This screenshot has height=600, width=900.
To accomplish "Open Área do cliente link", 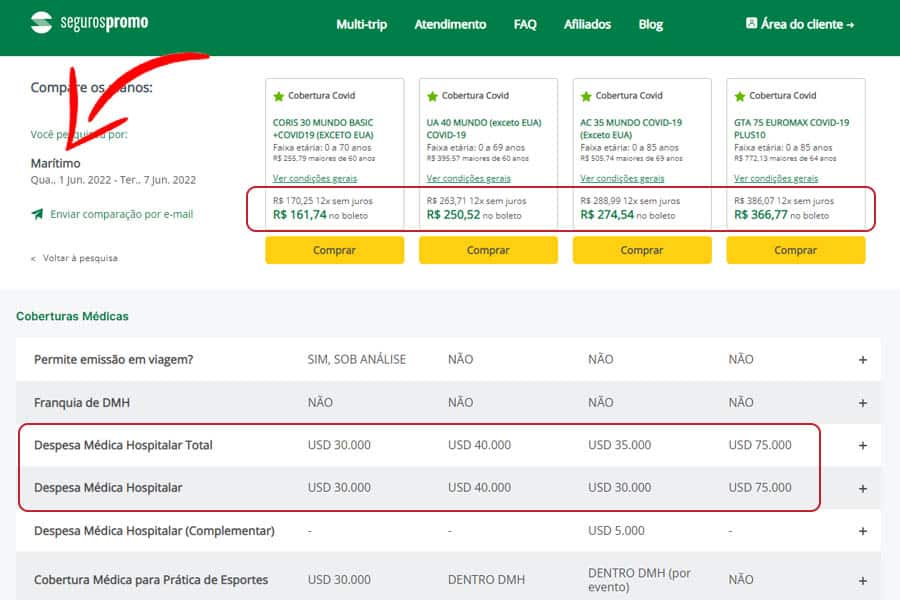I will pos(800,24).
